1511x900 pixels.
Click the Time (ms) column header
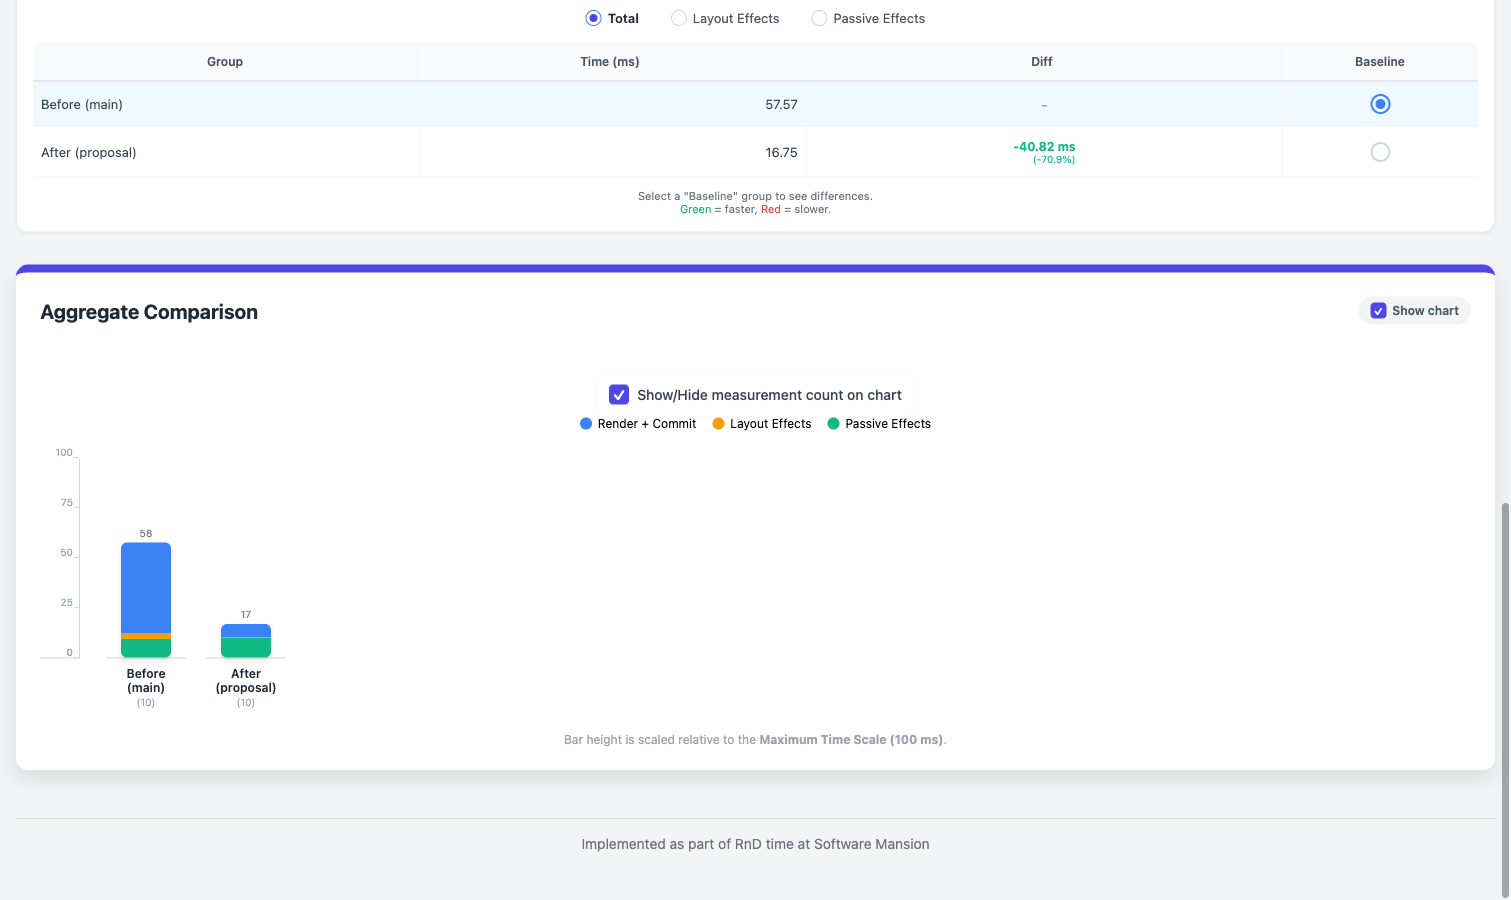pyautogui.click(x=610, y=62)
